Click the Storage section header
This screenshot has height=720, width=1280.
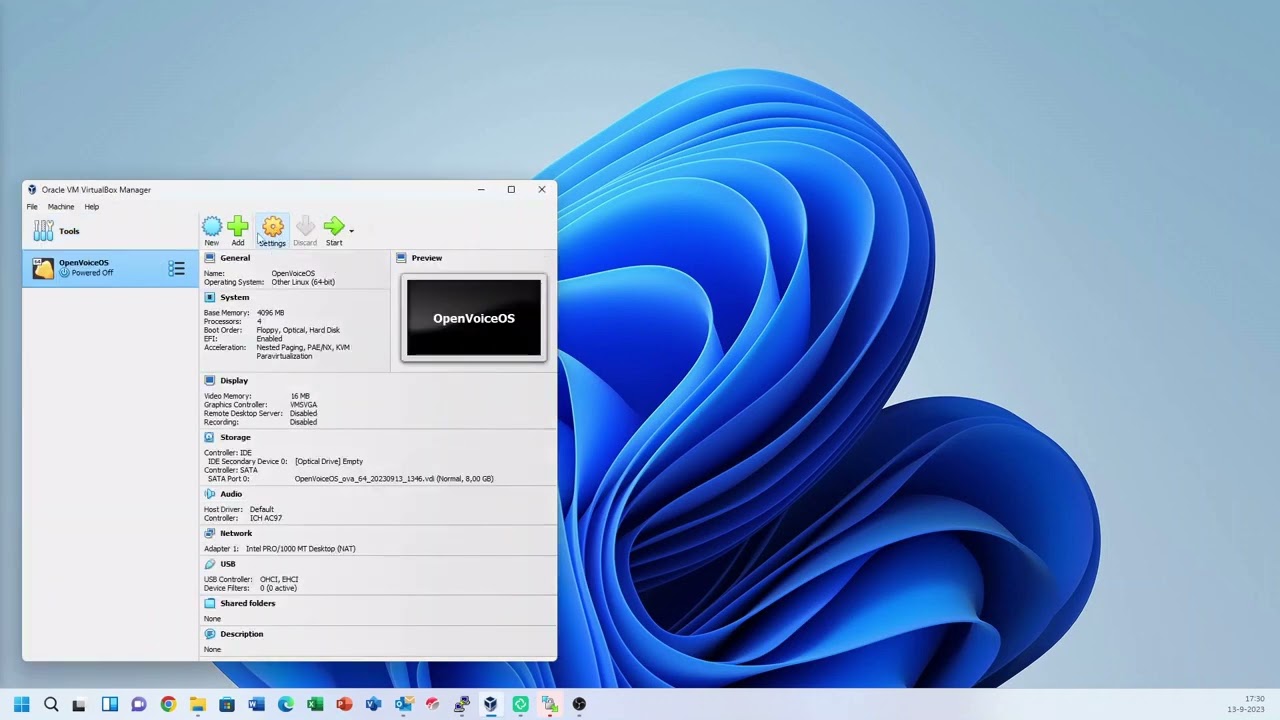pyautogui.click(x=235, y=437)
